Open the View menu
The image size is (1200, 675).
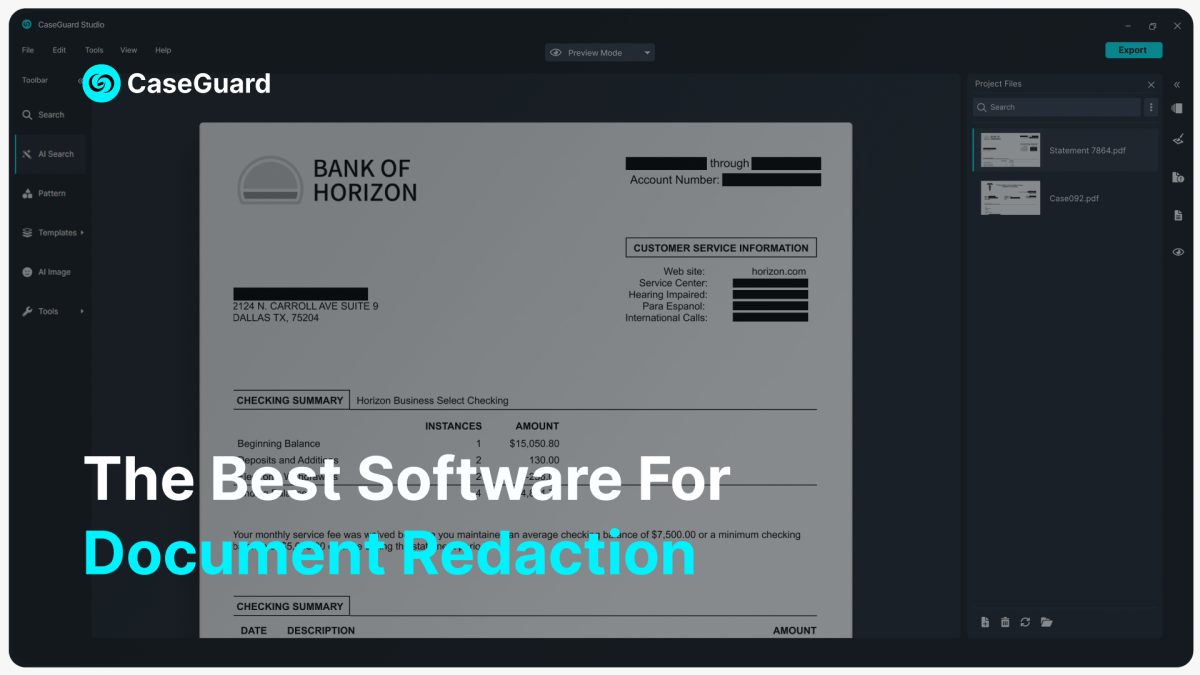click(129, 50)
